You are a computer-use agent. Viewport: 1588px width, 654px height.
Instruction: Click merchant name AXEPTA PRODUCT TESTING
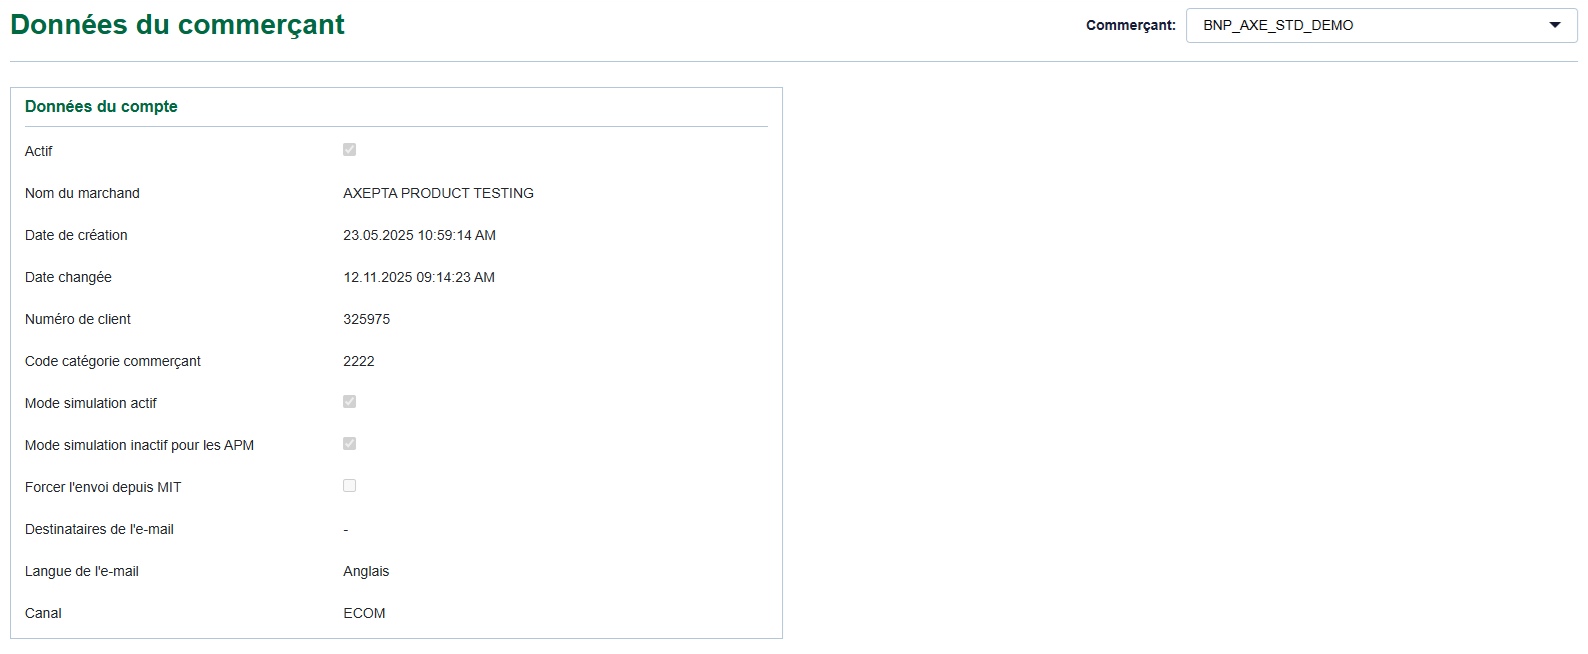(x=438, y=193)
